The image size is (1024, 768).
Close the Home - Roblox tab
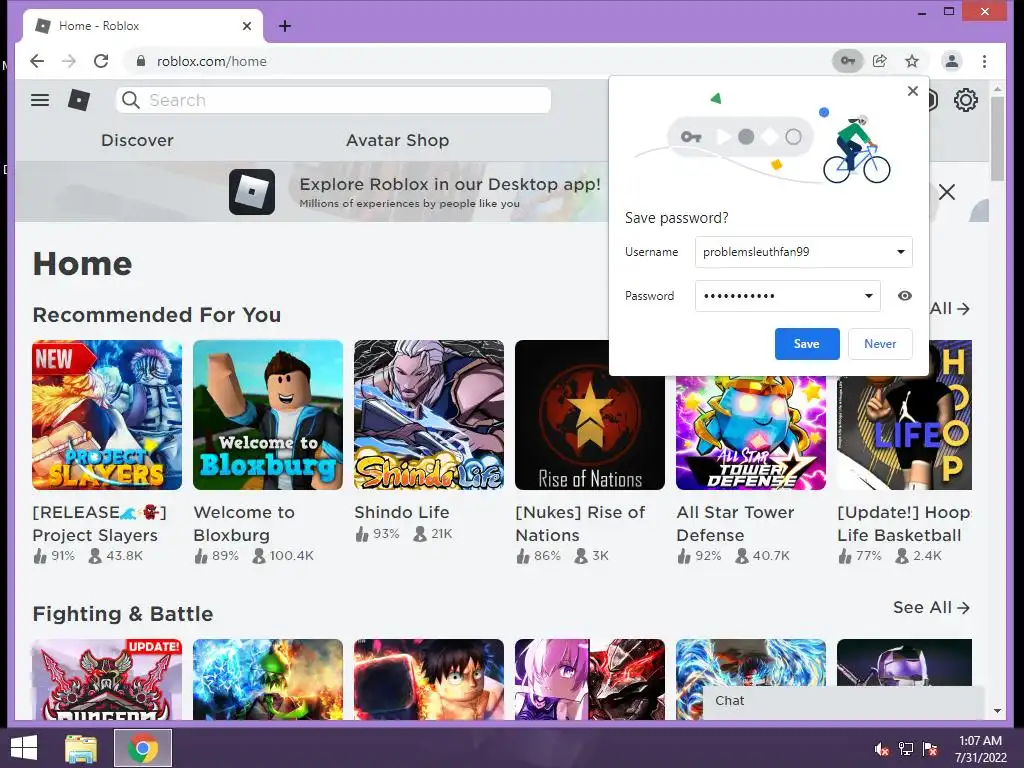pos(247,26)
